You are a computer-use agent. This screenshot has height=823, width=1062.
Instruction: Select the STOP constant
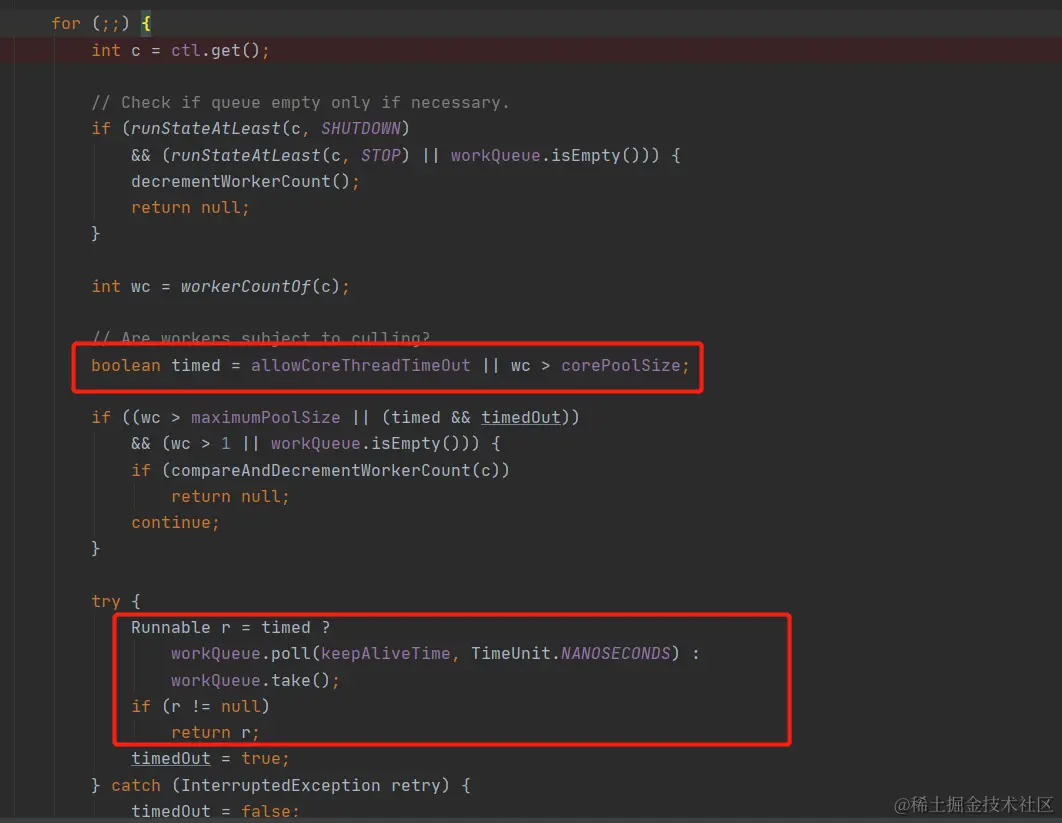coord(381,156)
